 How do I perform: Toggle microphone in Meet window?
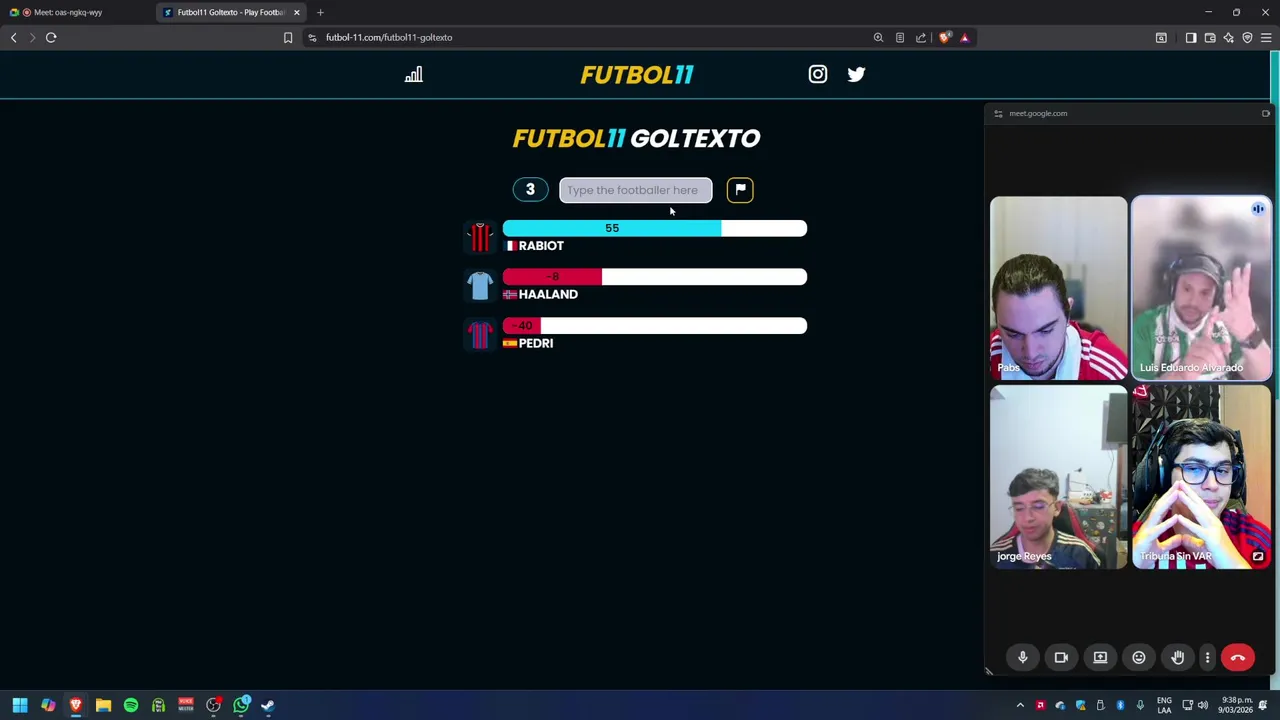pyautogui.click(x=1022, y=657)
